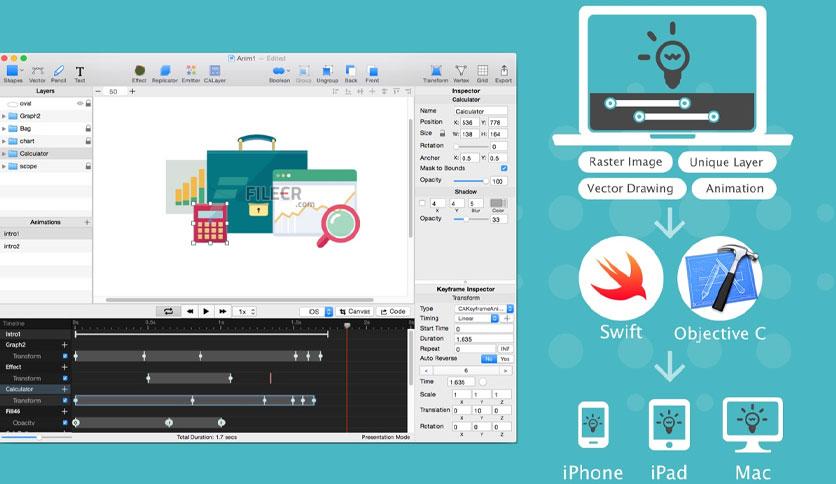The height and width of the screenshot is (484, 836).
Task: Add a new animation with plus
Action: click(87, 222)
